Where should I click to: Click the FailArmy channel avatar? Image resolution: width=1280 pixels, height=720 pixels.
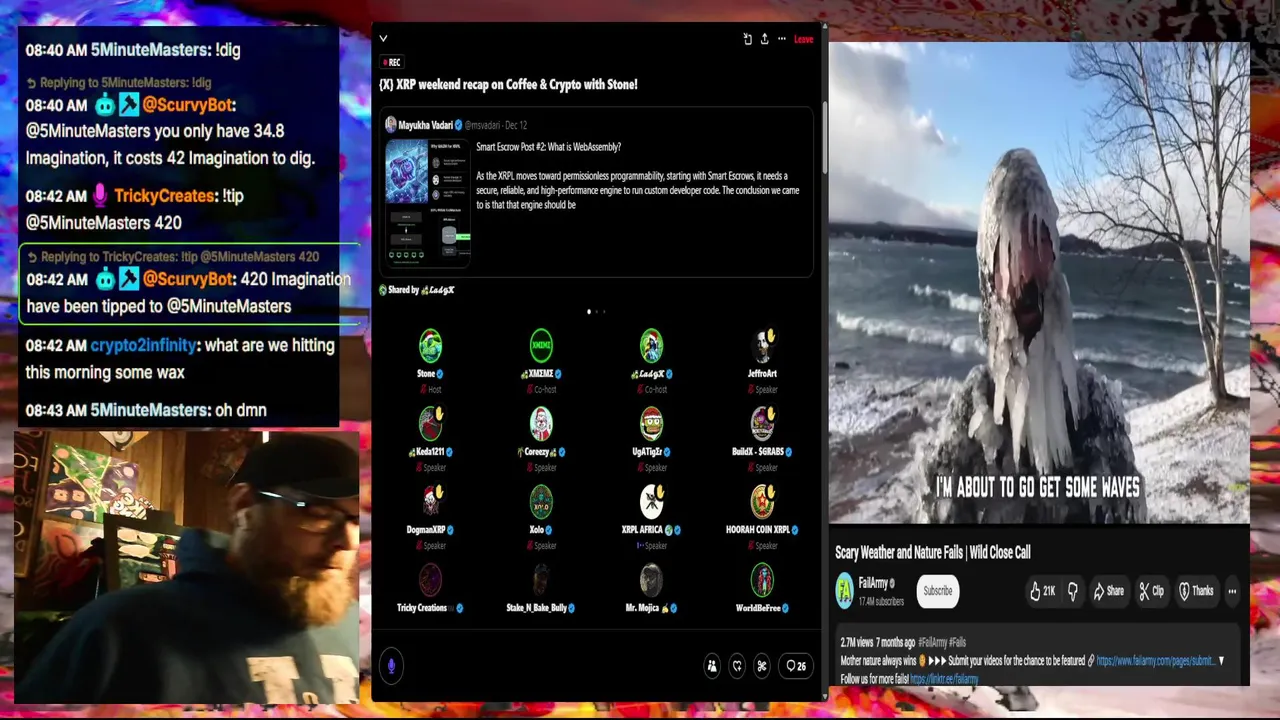(x=845, y=591)
